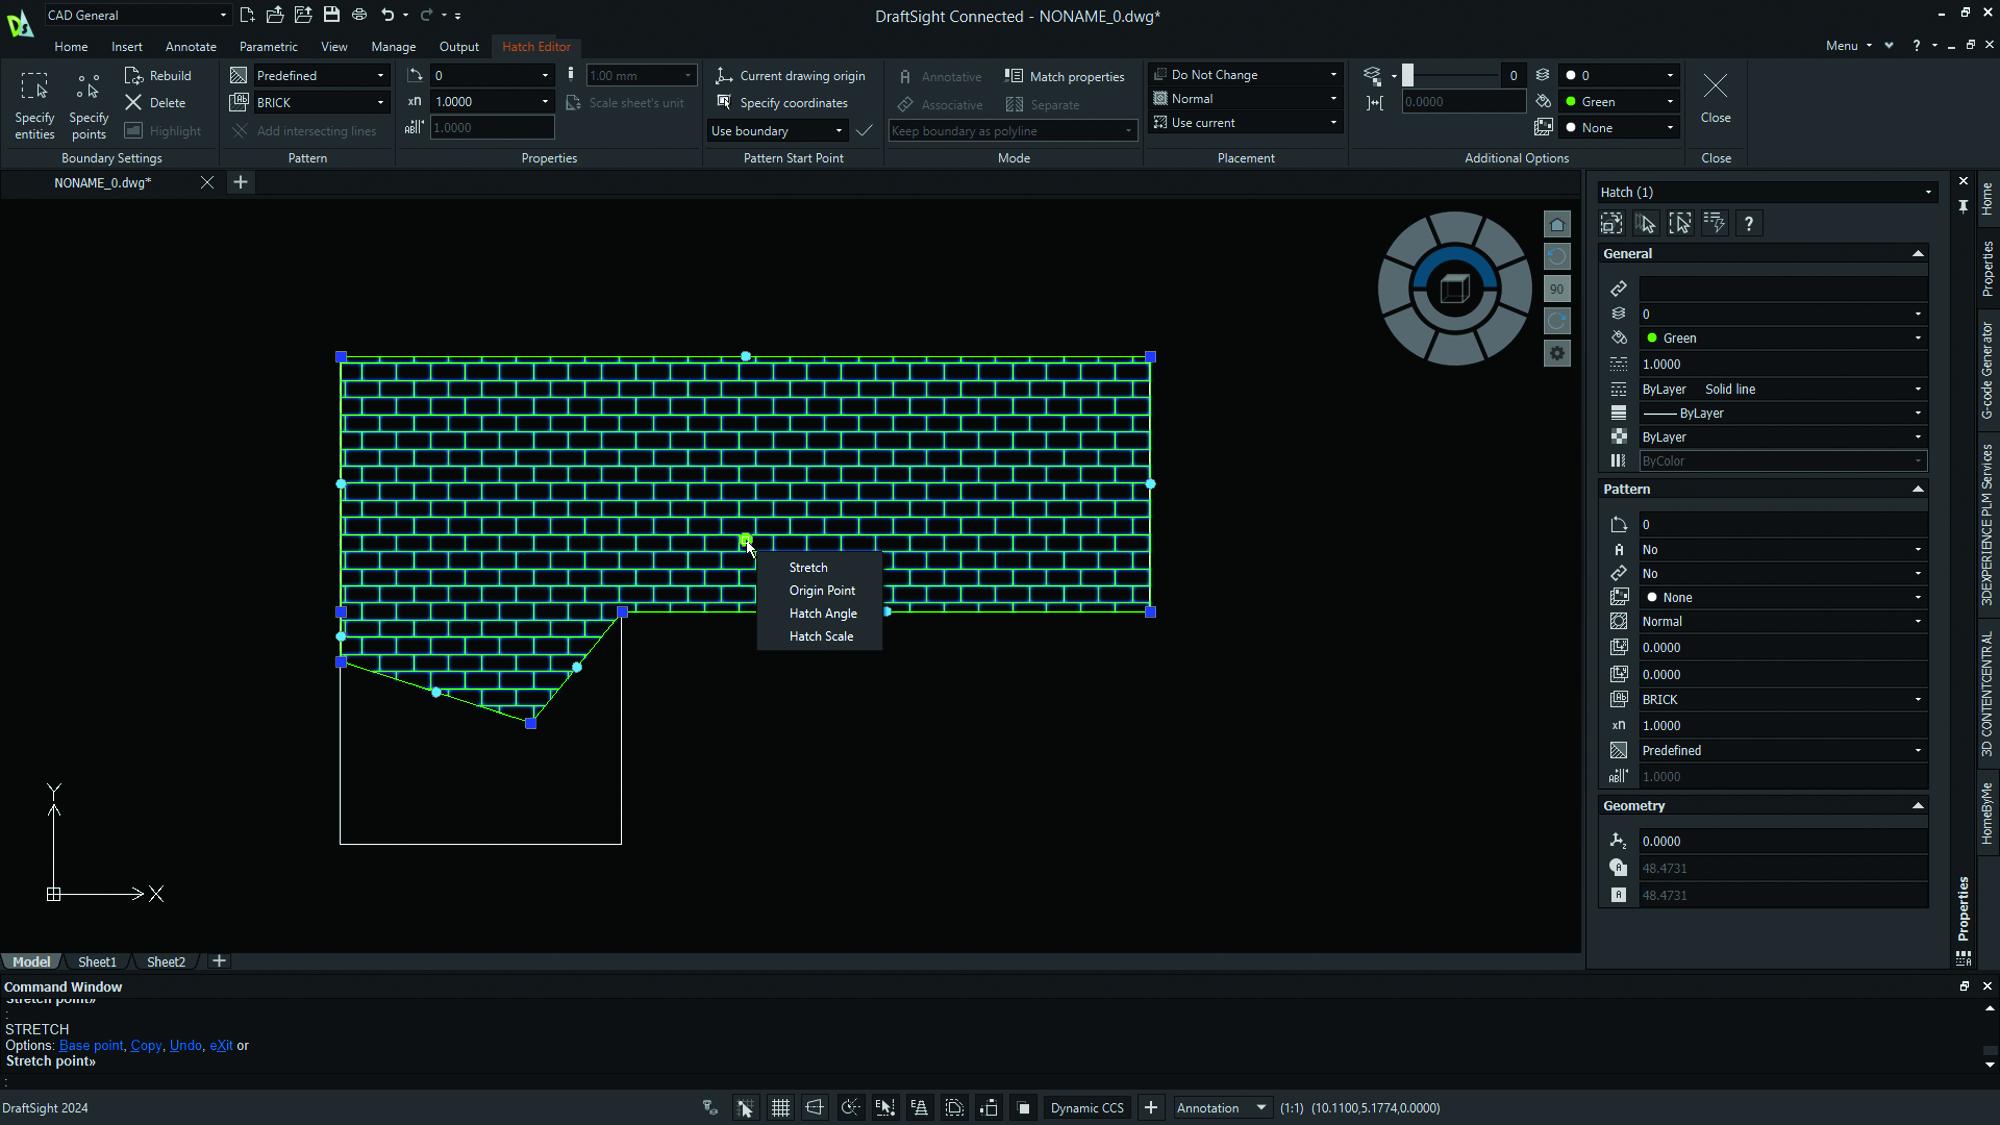The width and height of the screenshot is (2000, 1125).
Task: Open the Predefined pattern type dropdown
Action: pyautogui.click(x=320, y=76)
